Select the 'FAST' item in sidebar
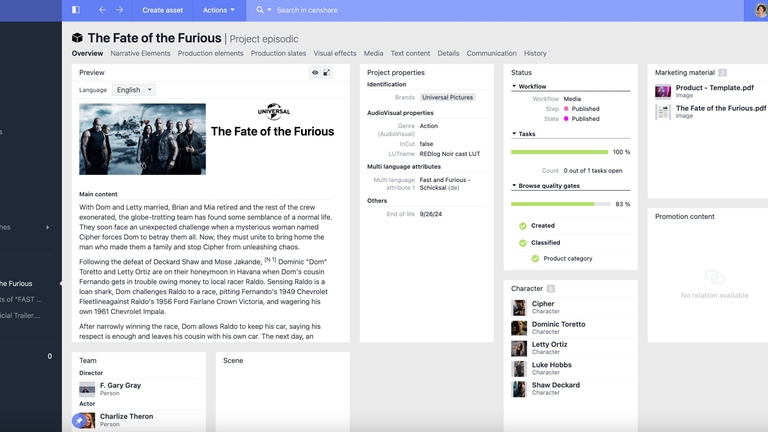Viewport: 768px width, 432px height. [21, 299]
